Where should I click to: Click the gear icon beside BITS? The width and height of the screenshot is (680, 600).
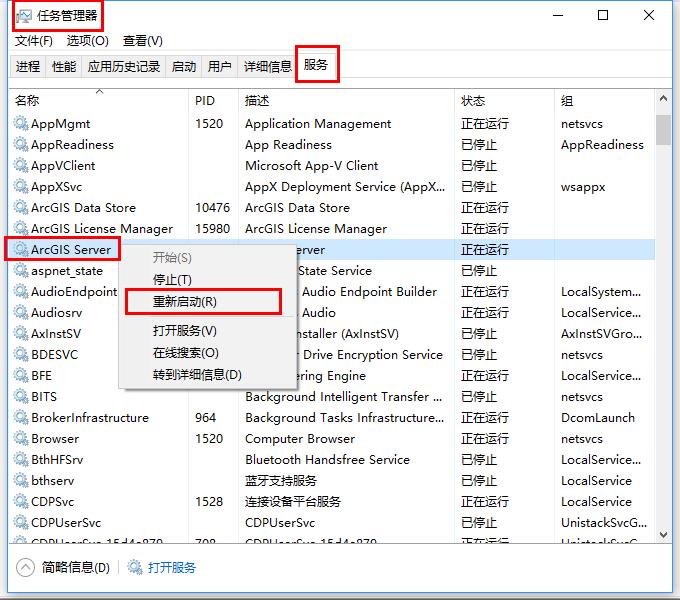point(20,397)
